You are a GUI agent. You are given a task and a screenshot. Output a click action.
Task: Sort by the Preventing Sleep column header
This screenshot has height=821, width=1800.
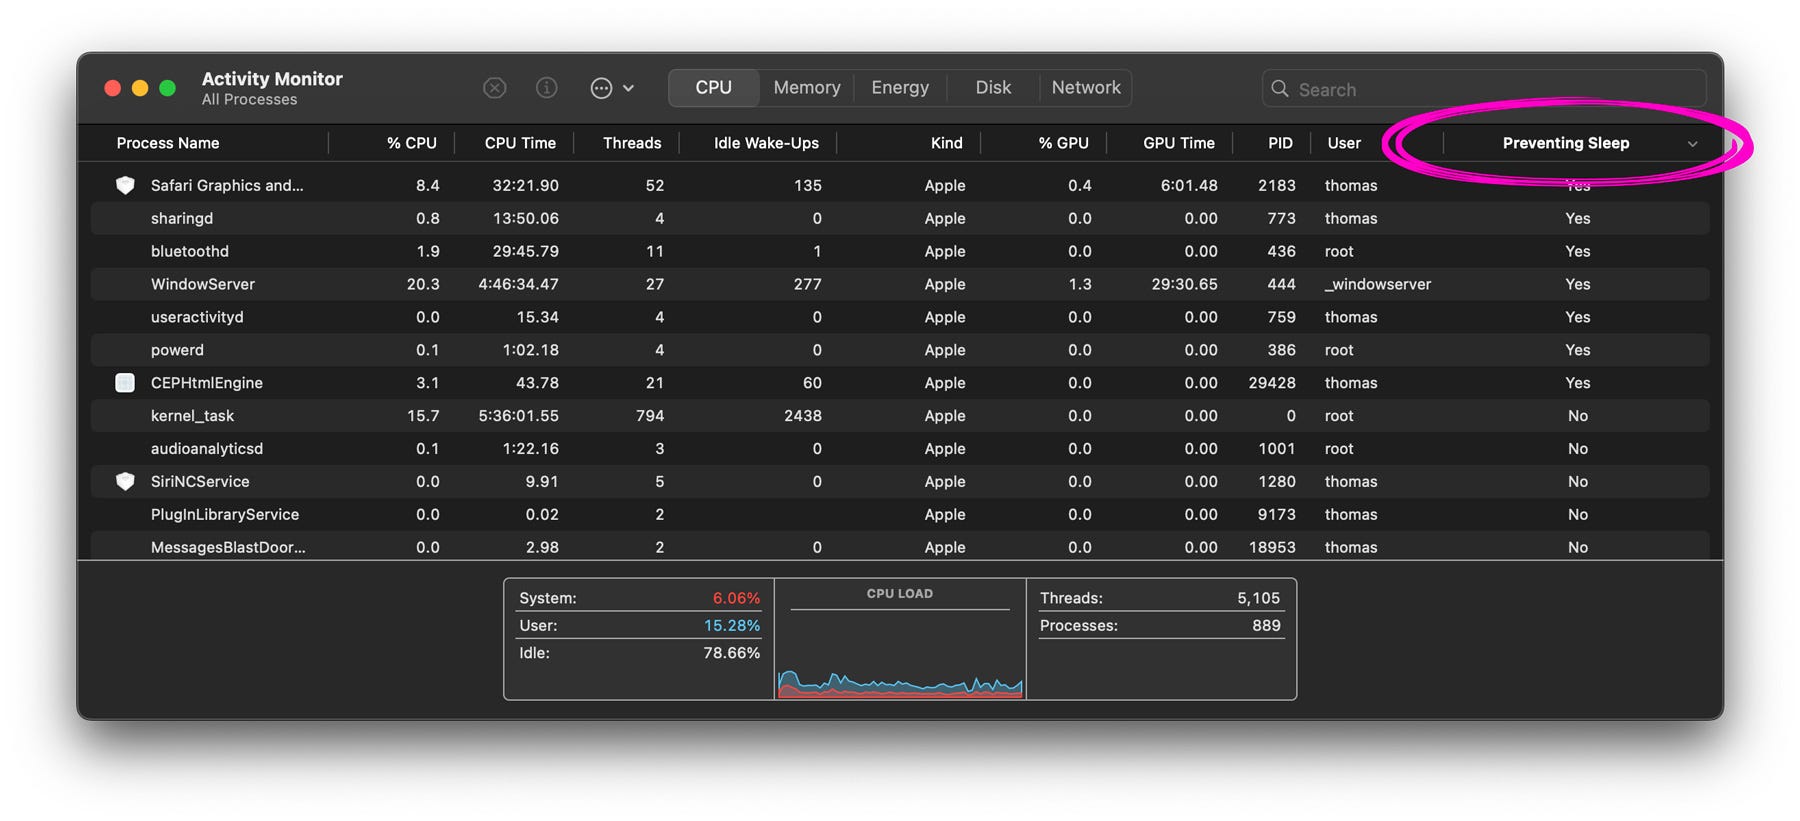coord(1565,143)
